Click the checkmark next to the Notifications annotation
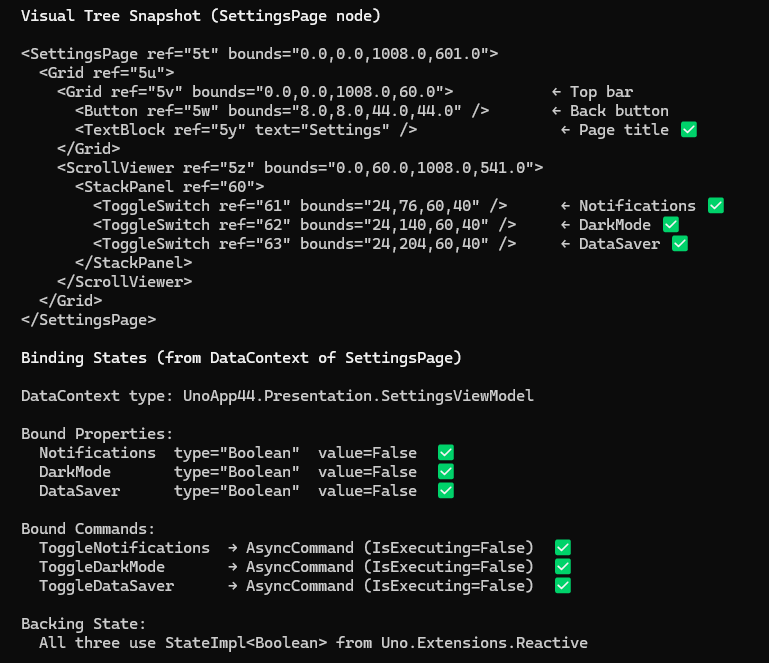The height and width of the screenshot is (663, 769). 715,206
